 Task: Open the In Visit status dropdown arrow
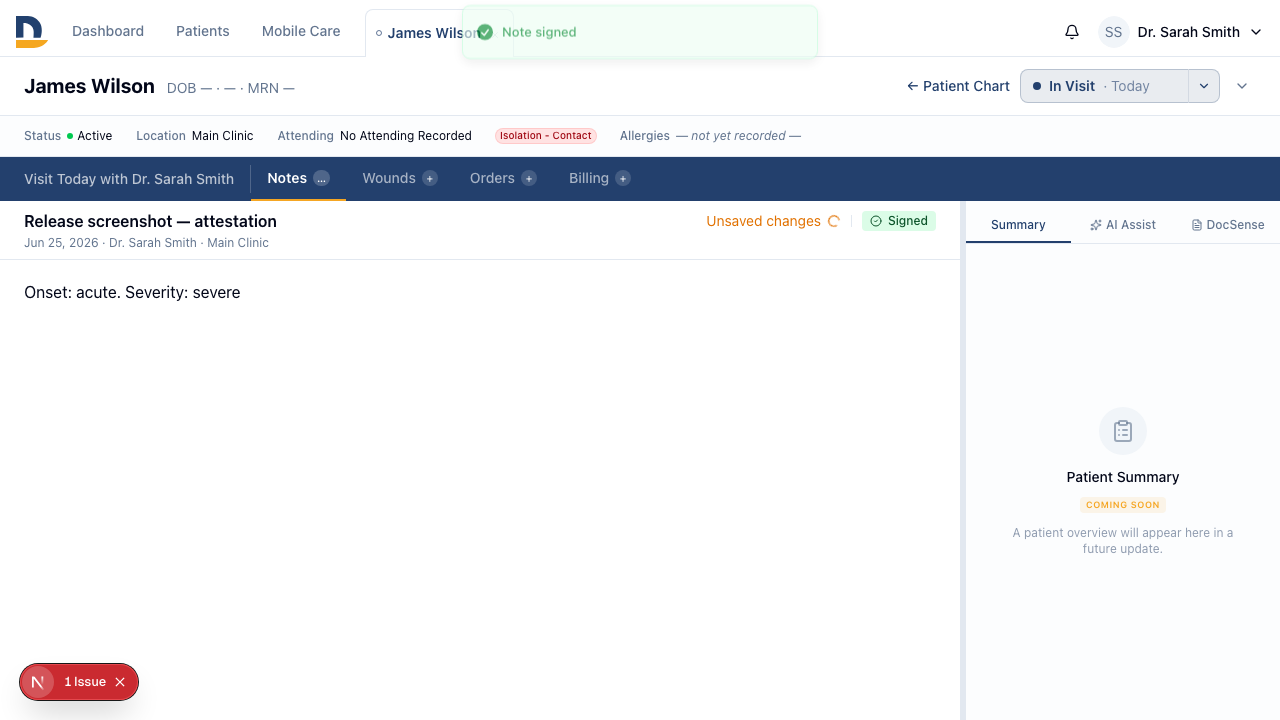pos(1204,86)
